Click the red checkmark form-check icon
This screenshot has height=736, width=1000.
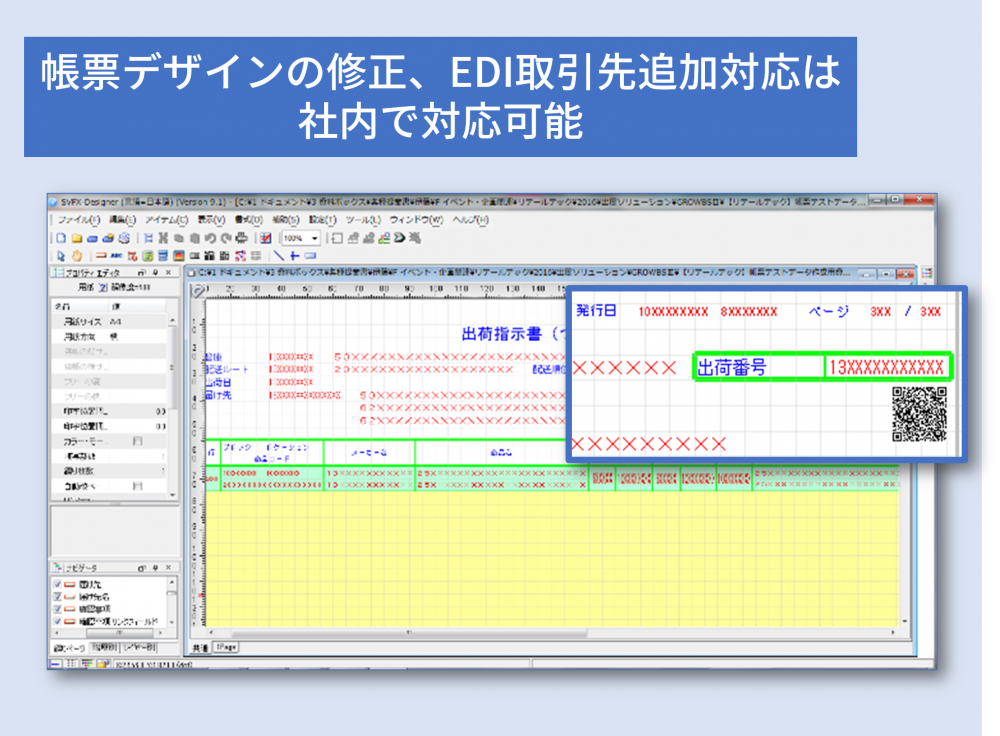[x=266, y=238]
